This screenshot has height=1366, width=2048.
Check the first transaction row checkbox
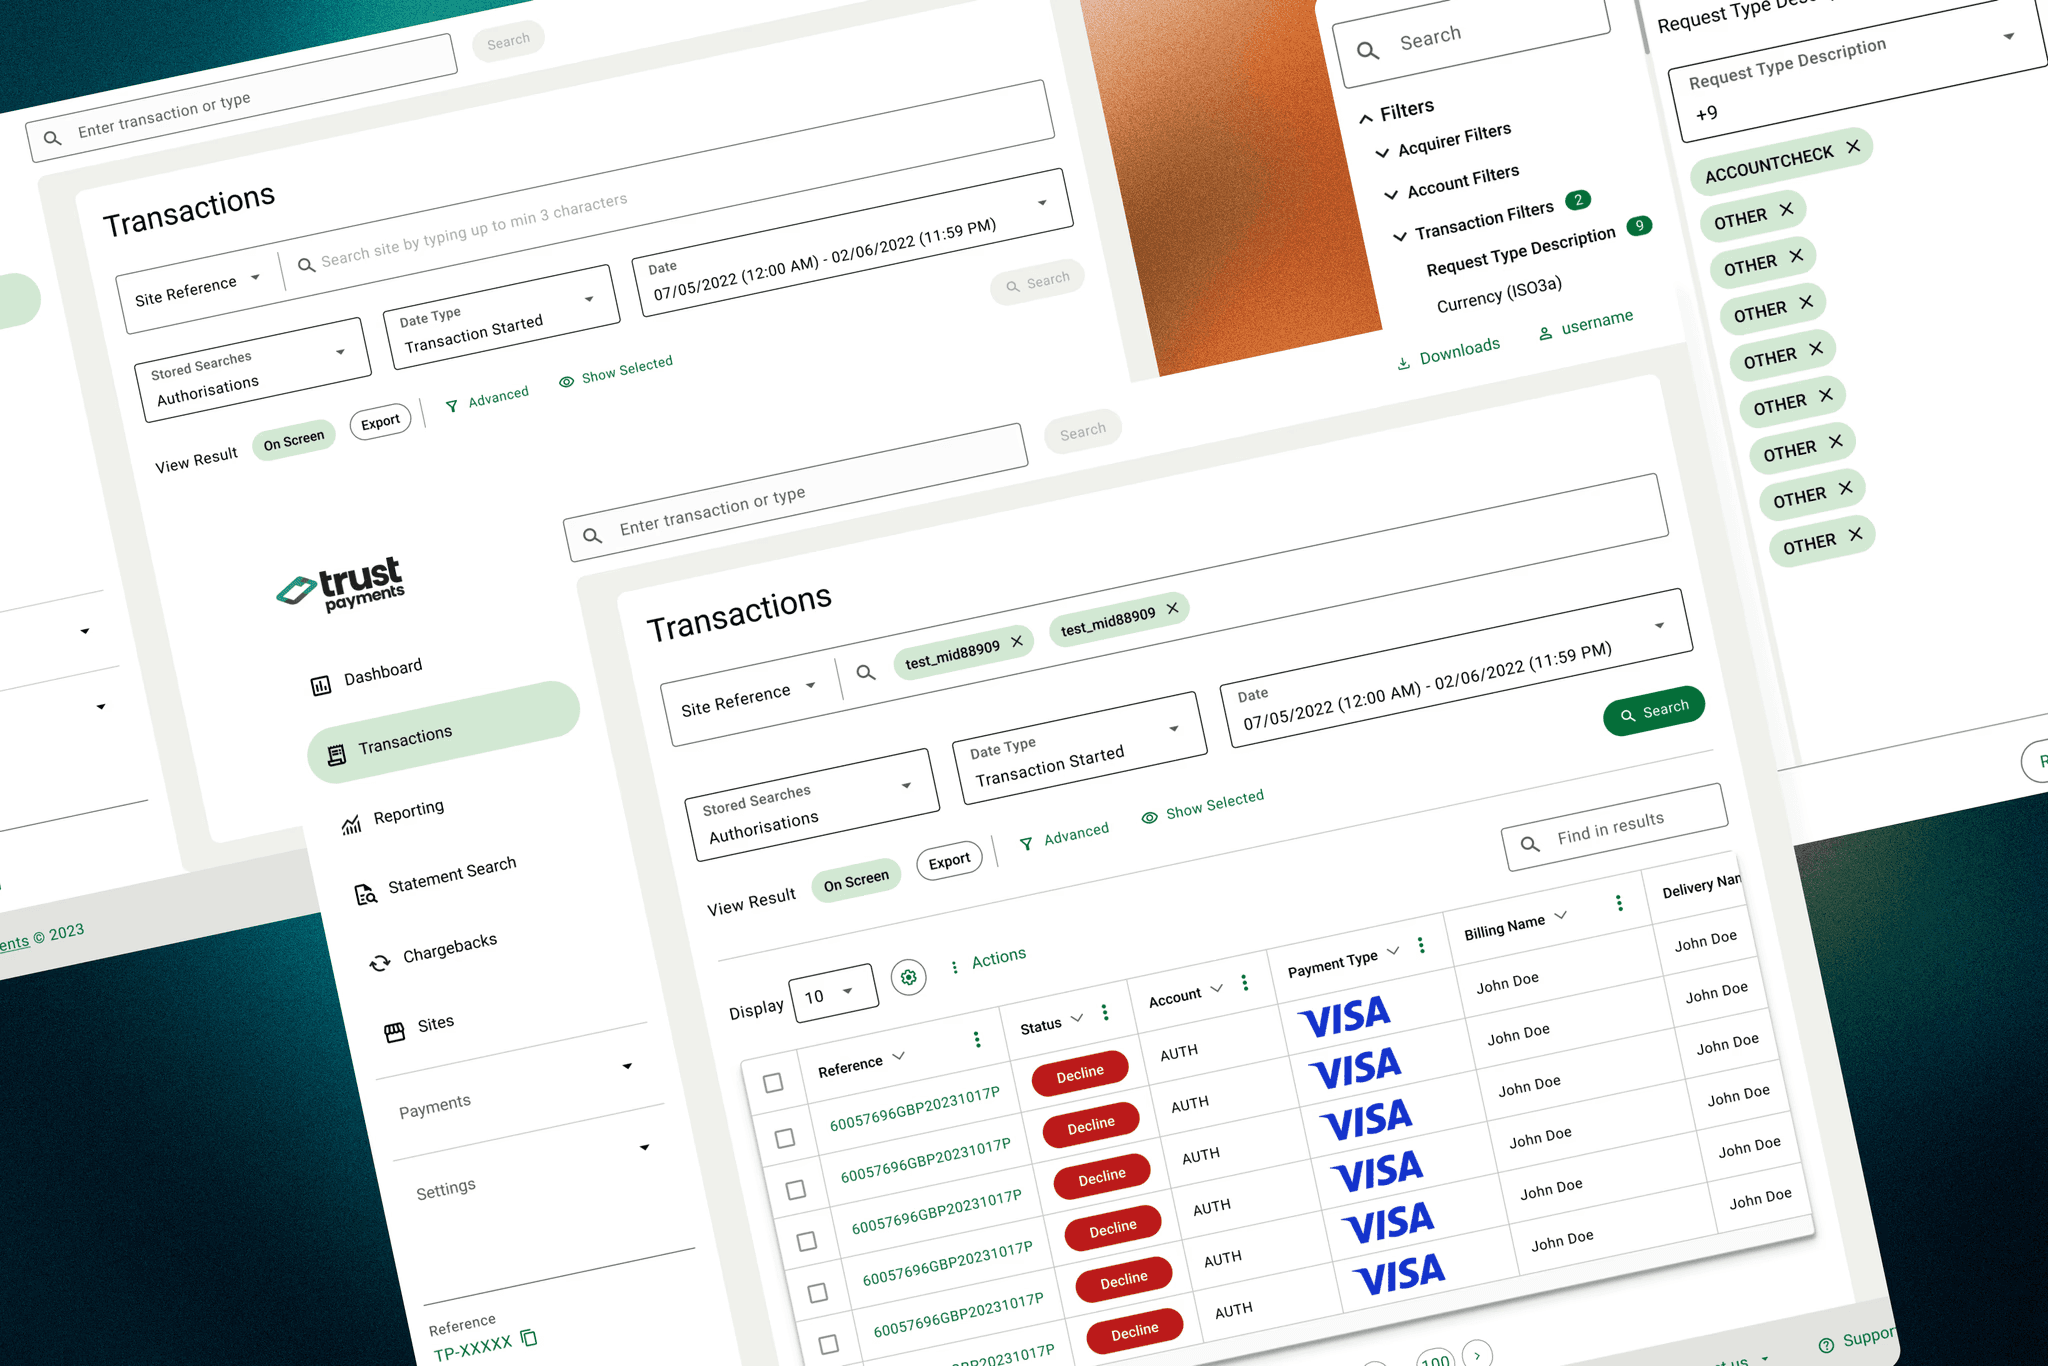coord(785,1138)
